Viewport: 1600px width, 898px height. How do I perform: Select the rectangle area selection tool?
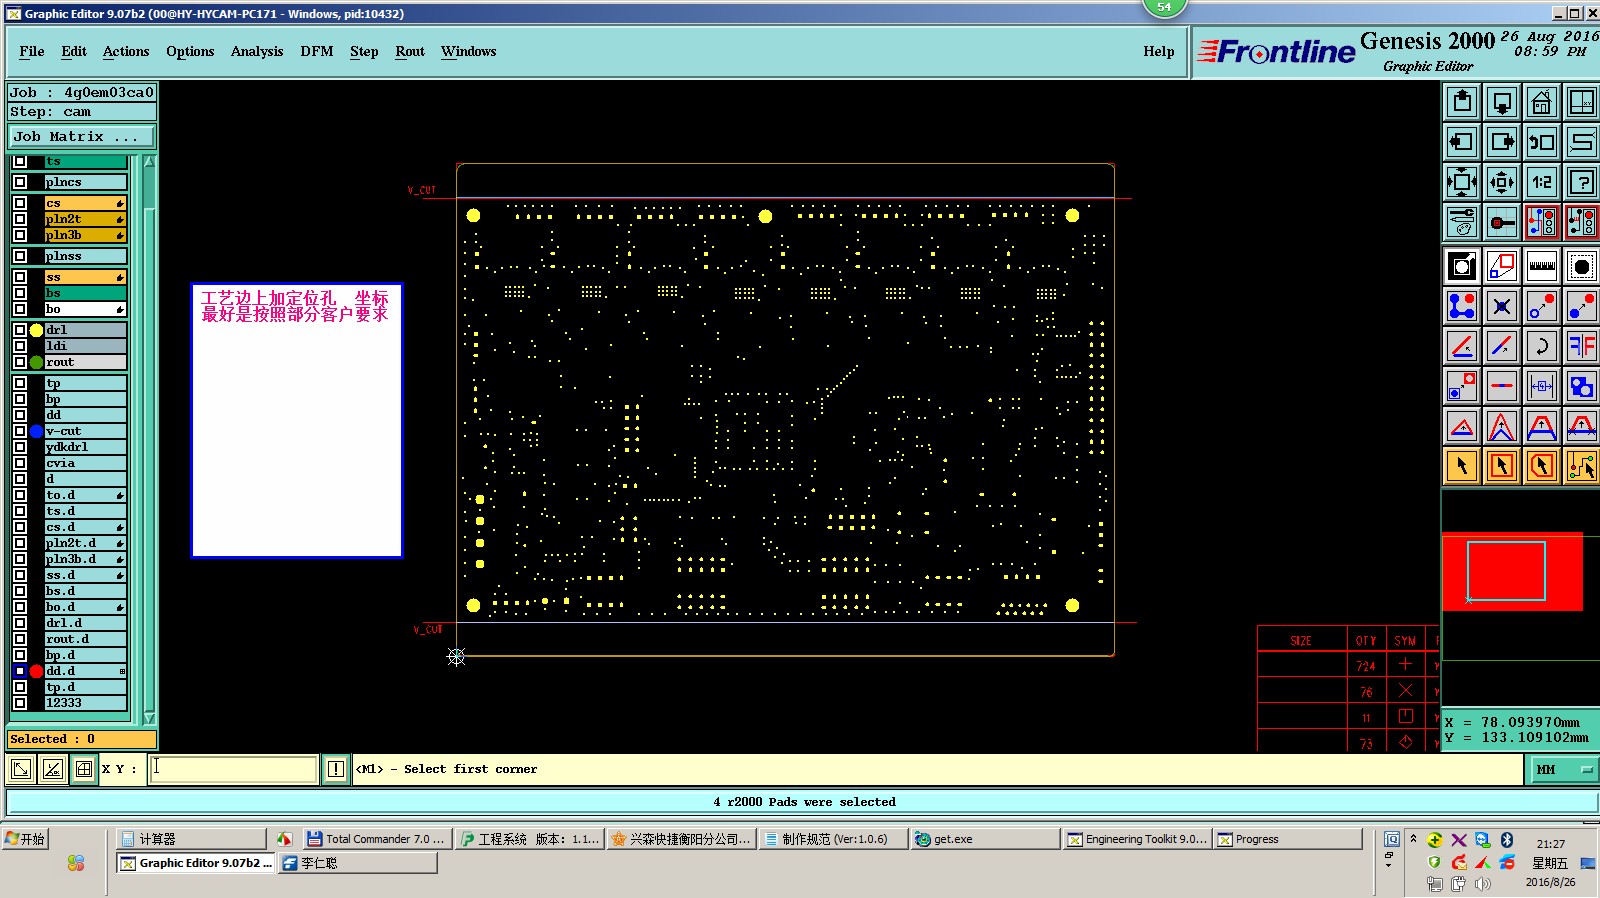1502,466
